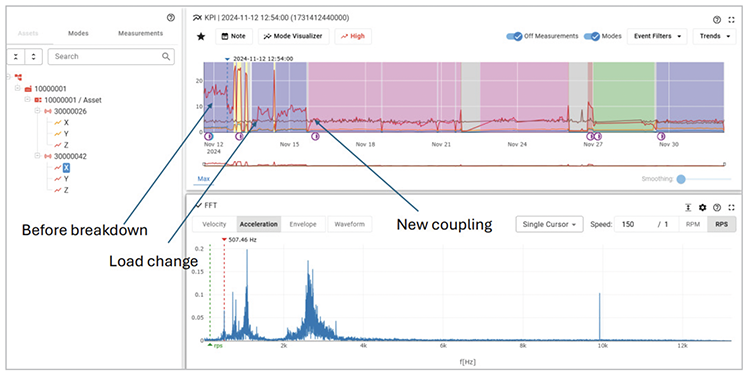The image size is (750, 375).
Task: Select RPM speed unit
Action: 693,224
